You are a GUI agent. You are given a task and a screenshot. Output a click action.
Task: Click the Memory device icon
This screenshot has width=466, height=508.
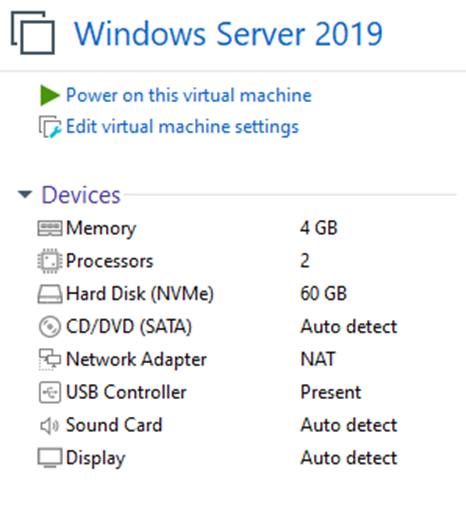tap(49, 228)
